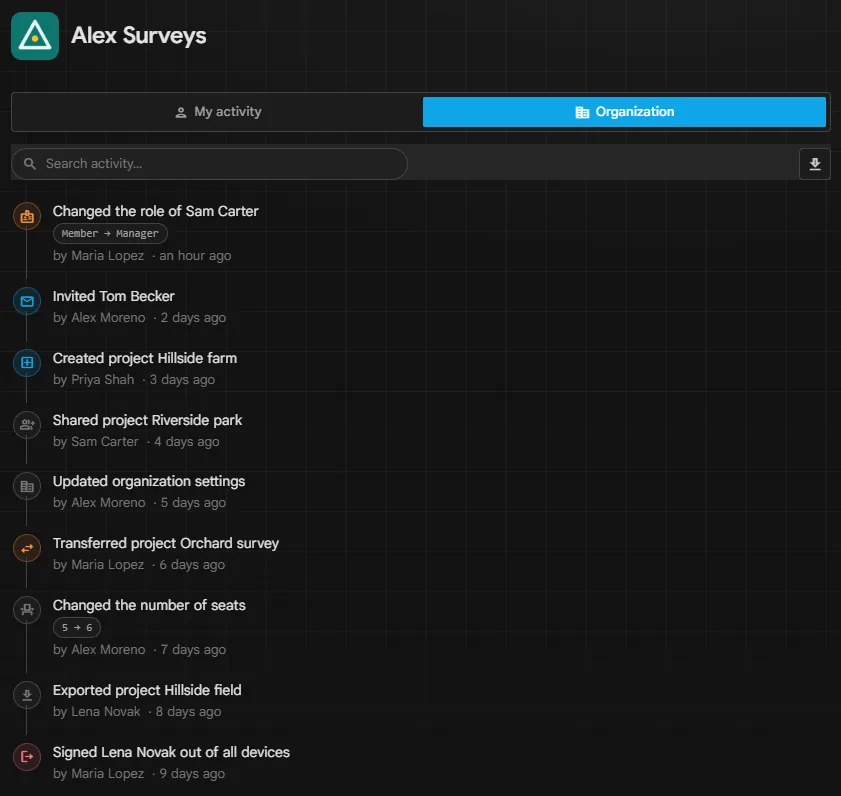Select the Organization tab
The height and width of the screenshot is (796, 841).
(624, 112)
